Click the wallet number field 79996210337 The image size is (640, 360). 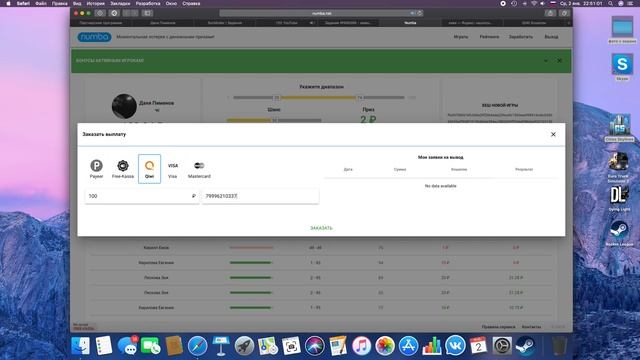tap(260, 196)
